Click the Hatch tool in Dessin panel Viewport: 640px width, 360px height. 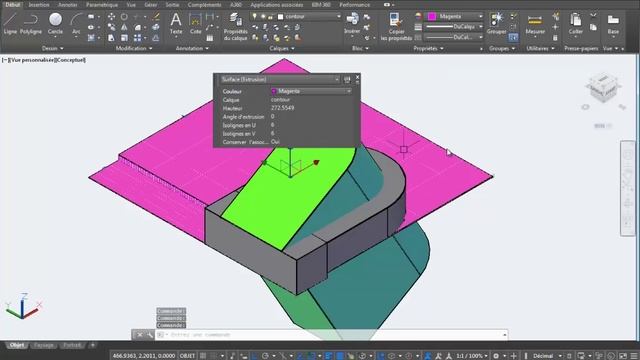coord(91,38)
